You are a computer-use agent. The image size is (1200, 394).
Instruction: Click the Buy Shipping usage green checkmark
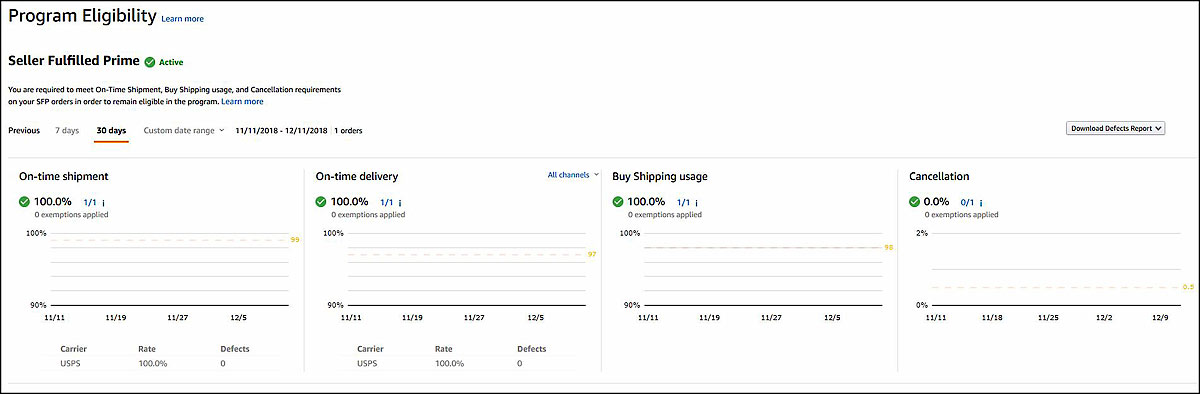click(x=618, y=201)
